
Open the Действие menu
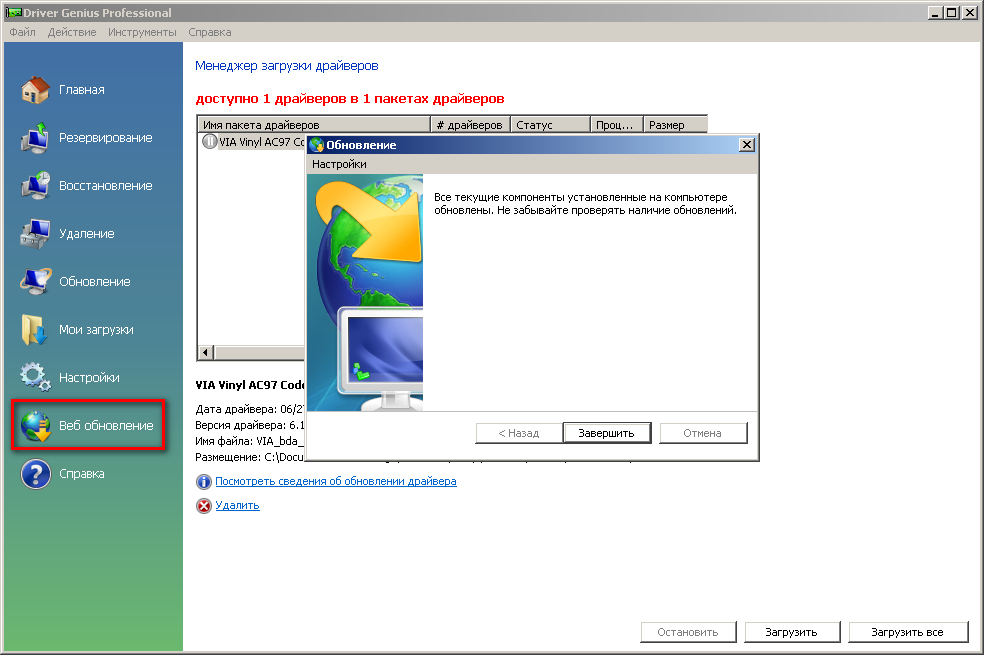click(72, 32)
